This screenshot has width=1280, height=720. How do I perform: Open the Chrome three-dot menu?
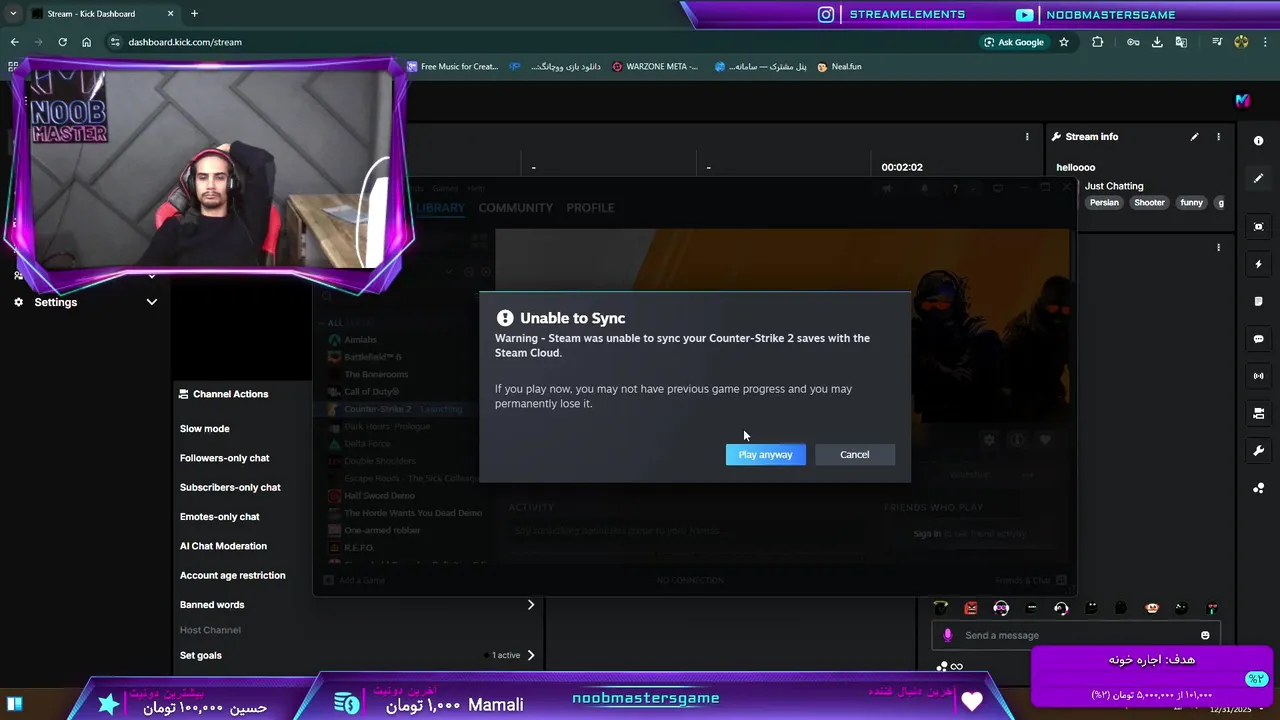(x=1265, y=42)
